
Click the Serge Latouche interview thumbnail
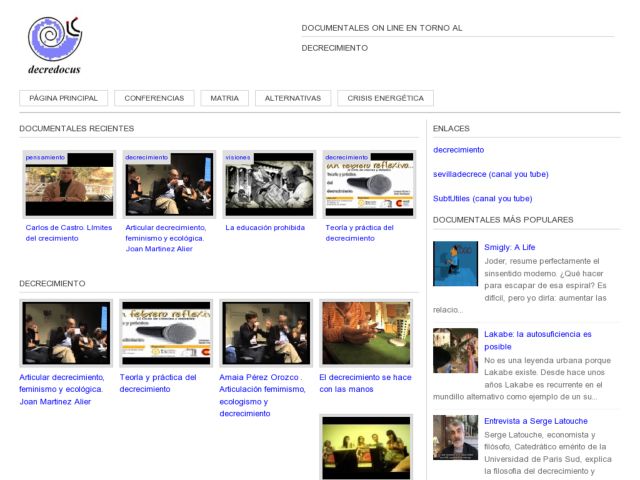point(455,437)
